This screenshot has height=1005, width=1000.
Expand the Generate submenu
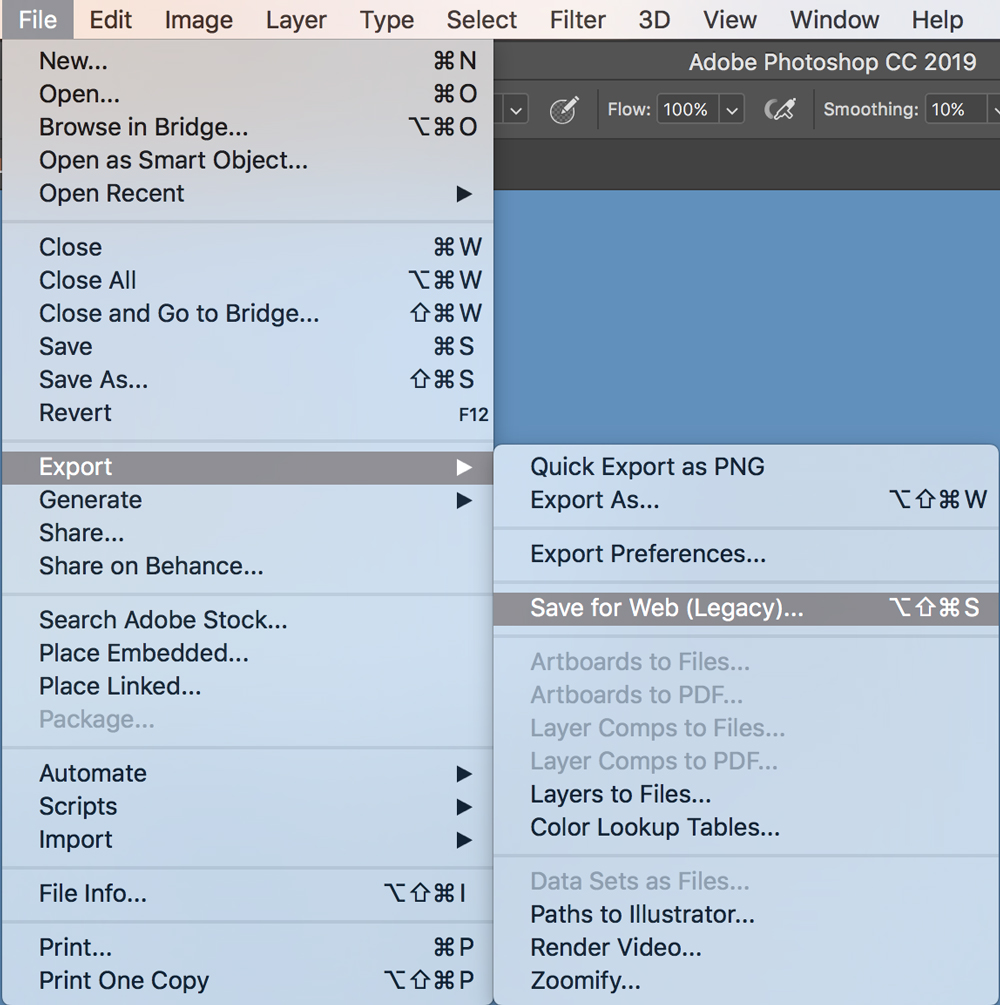(x=464, y=500)
